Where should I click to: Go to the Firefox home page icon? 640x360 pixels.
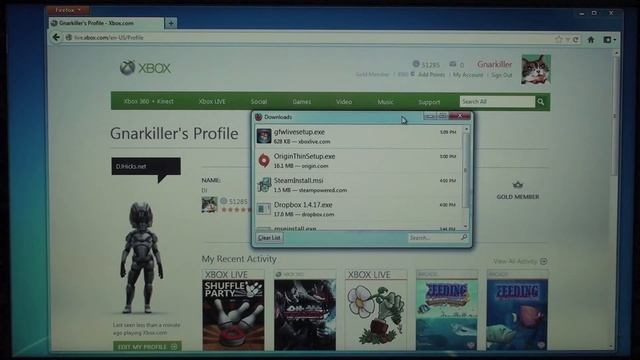coord(591,40)
